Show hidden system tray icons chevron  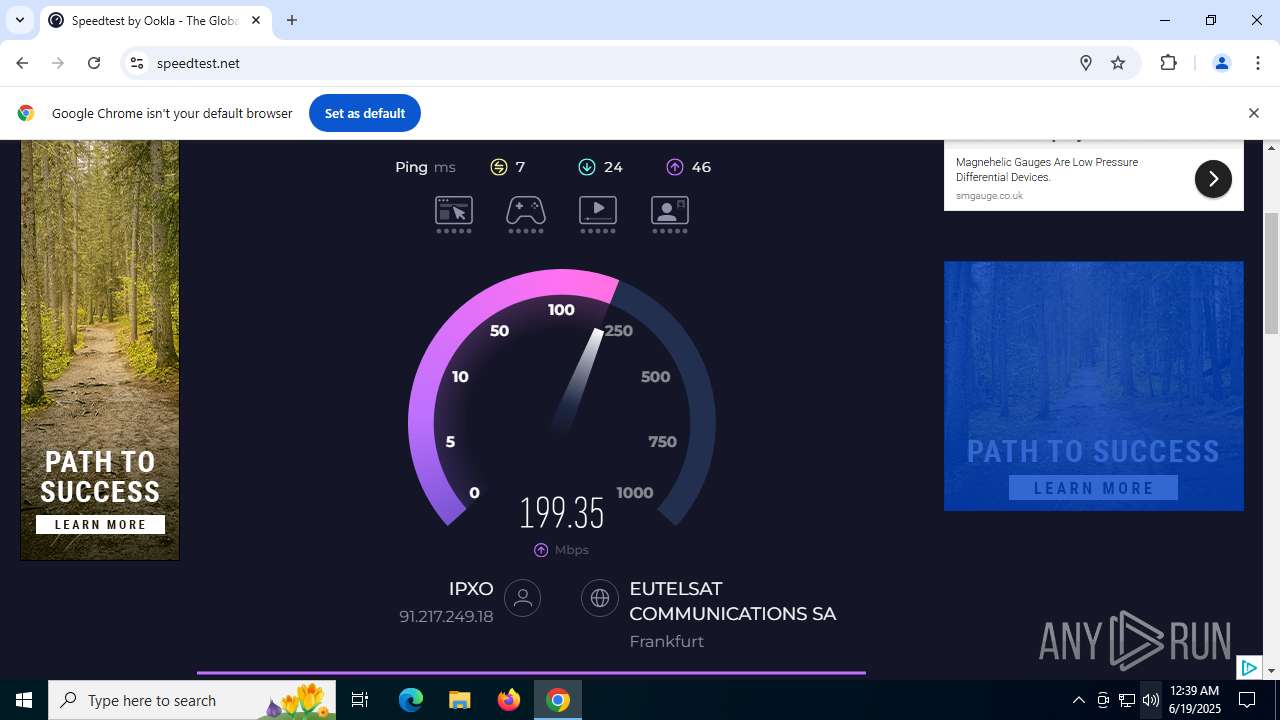(1078, 700)
